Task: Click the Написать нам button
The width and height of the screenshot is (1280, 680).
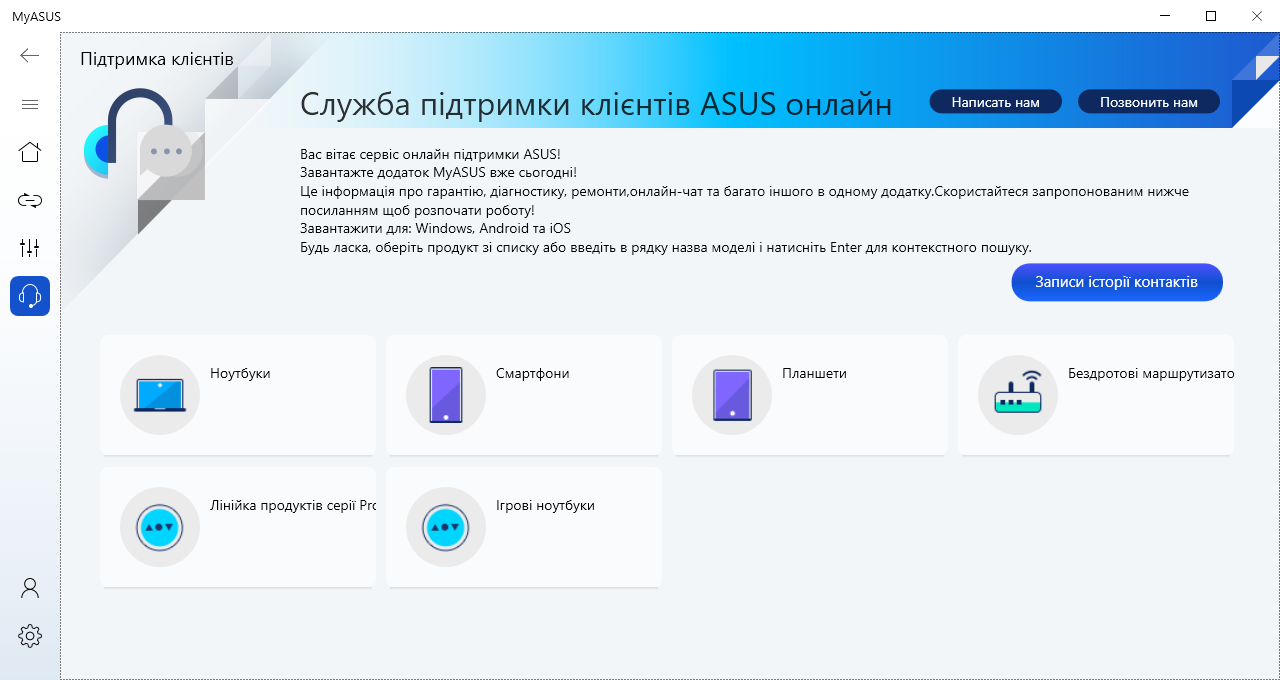Action: point(995,102)
